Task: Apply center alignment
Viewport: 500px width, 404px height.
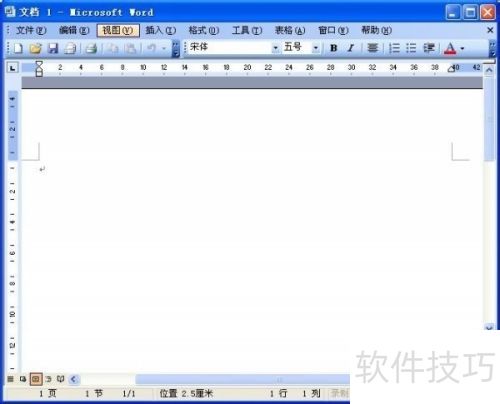Action: (x=372, y=48)
